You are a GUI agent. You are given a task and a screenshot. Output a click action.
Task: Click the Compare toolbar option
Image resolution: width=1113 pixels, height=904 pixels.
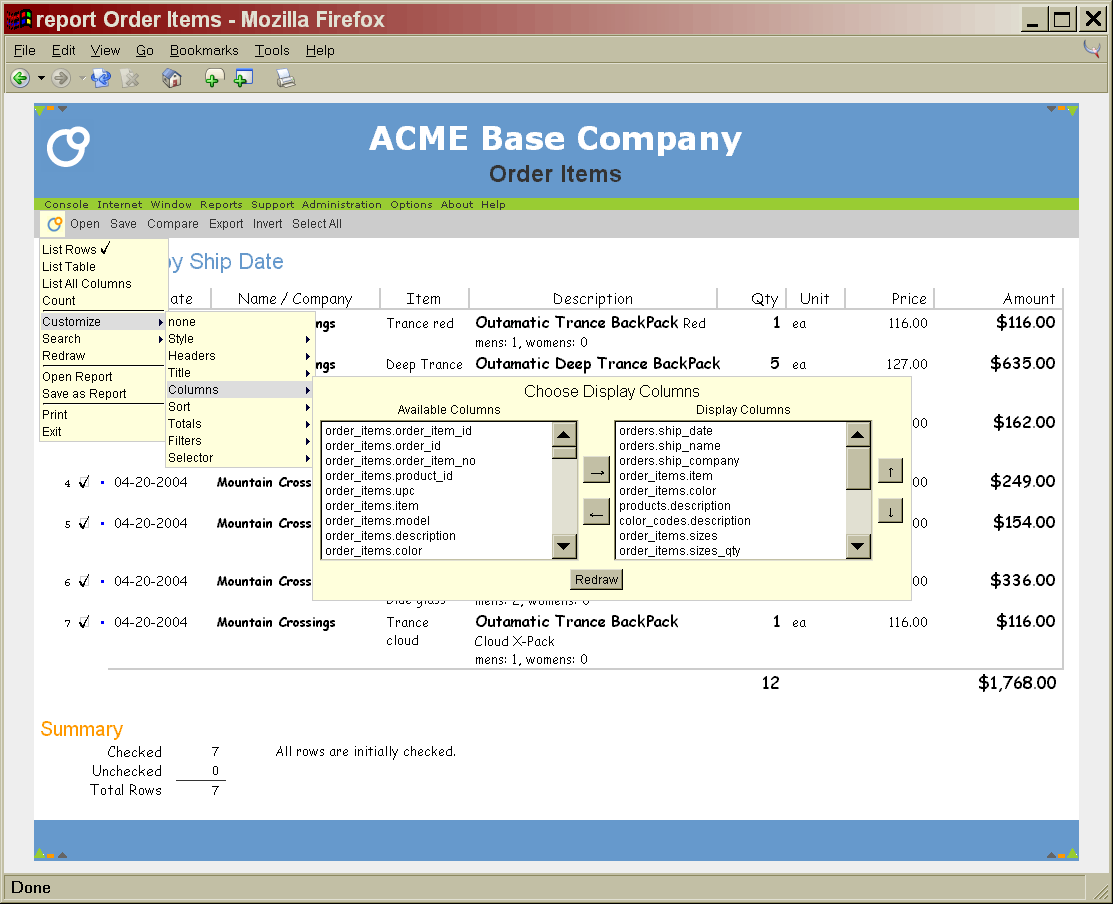(172, 224)
